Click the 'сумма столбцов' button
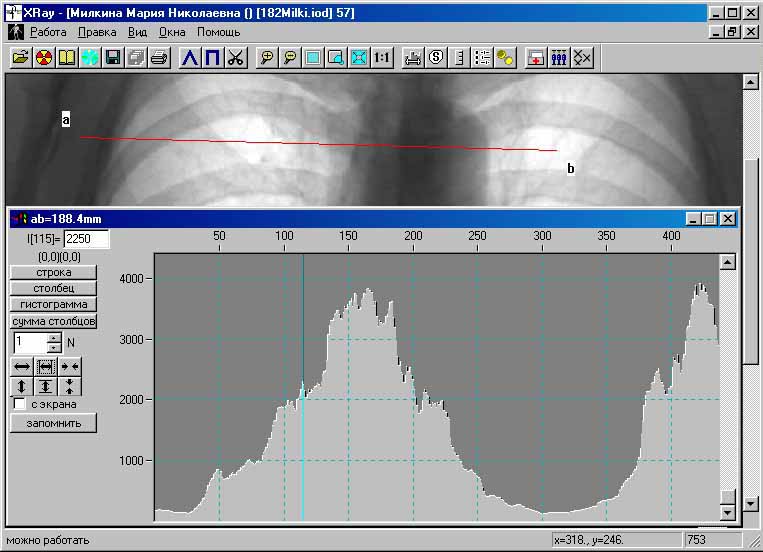Screen dimensions: 763x552 (54, 321)
